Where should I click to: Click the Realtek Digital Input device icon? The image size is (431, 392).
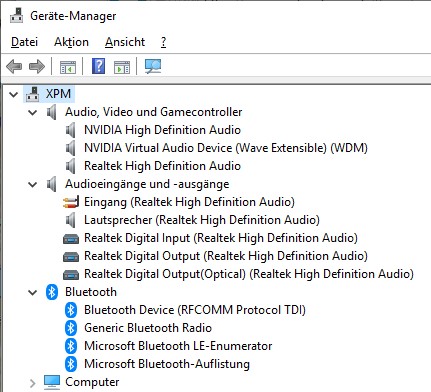click(71, 239)
